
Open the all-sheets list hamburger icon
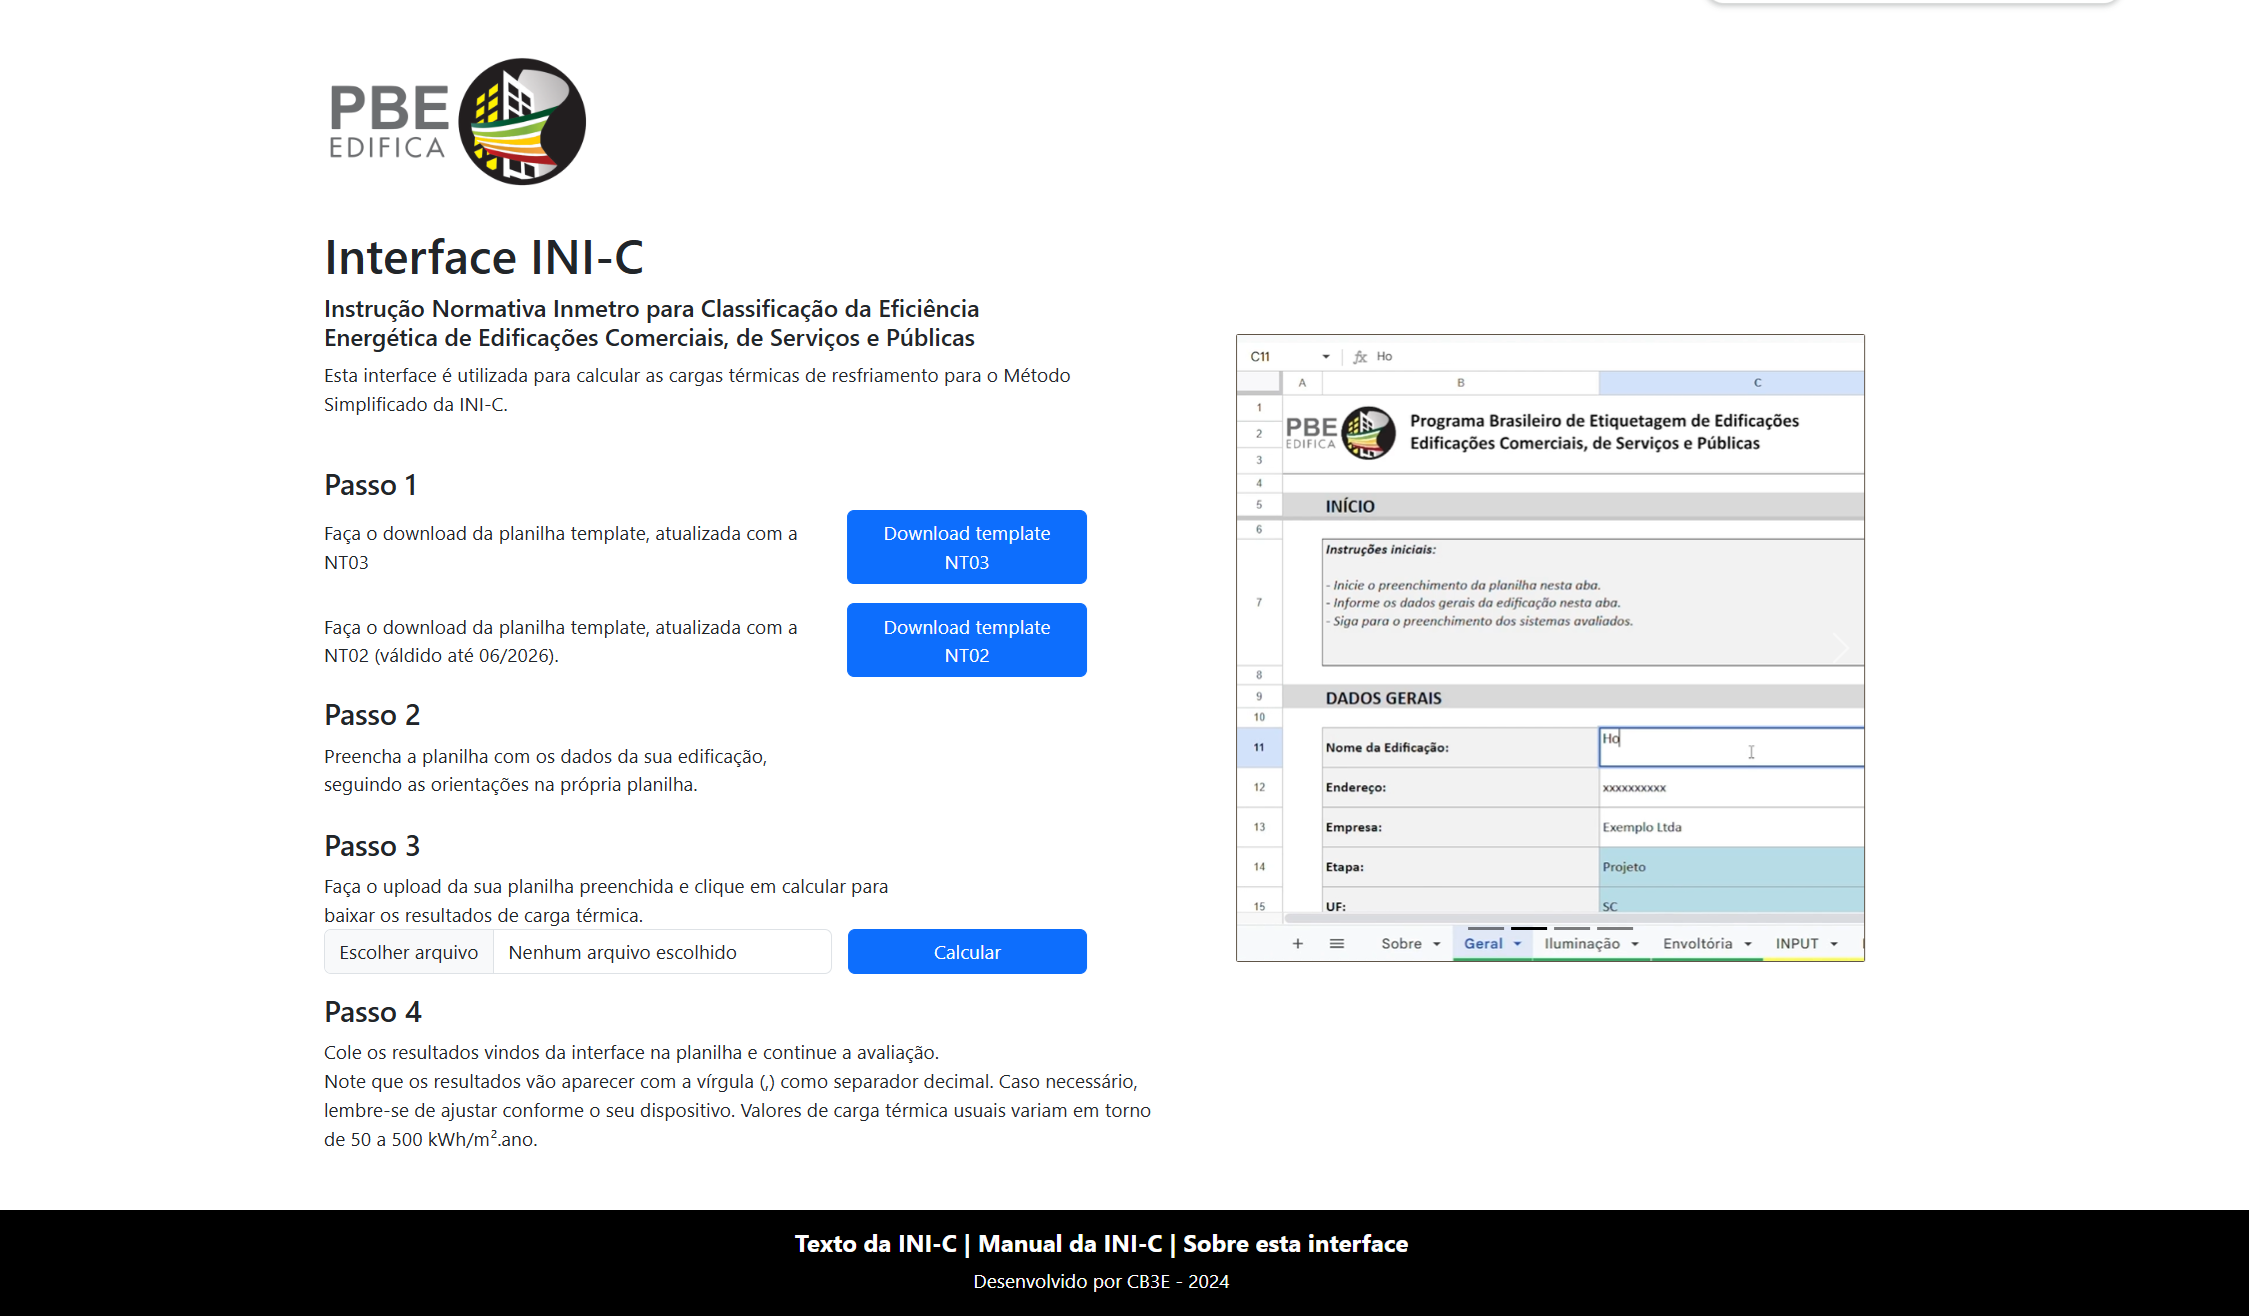[1336, 943]
